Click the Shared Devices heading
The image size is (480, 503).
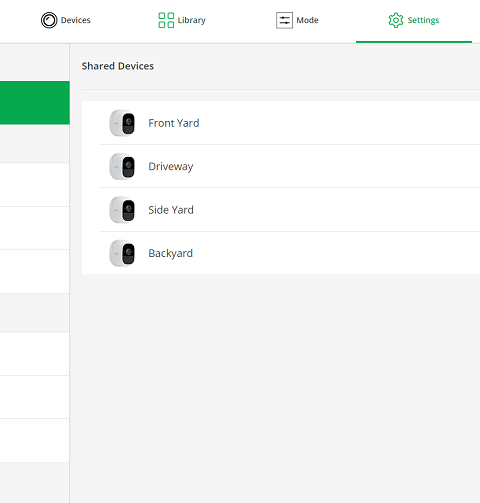coord(118,66)
